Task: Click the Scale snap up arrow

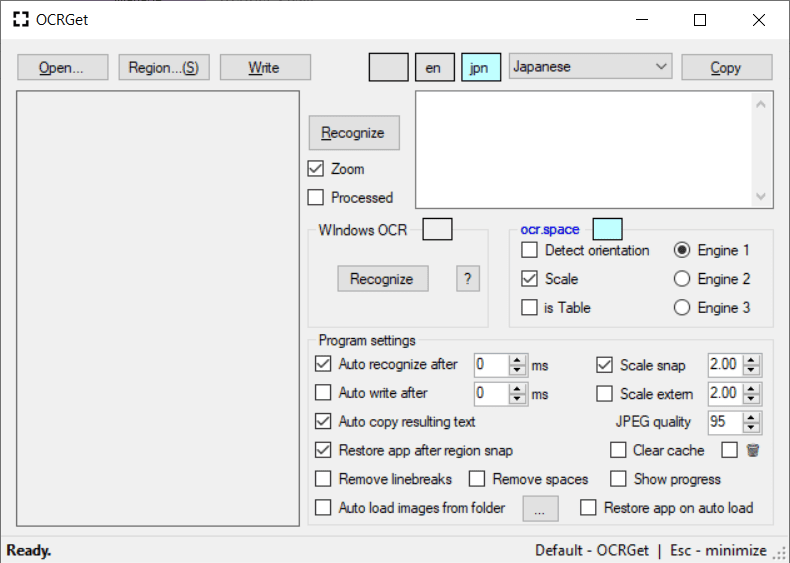Action: coord(752,360)
